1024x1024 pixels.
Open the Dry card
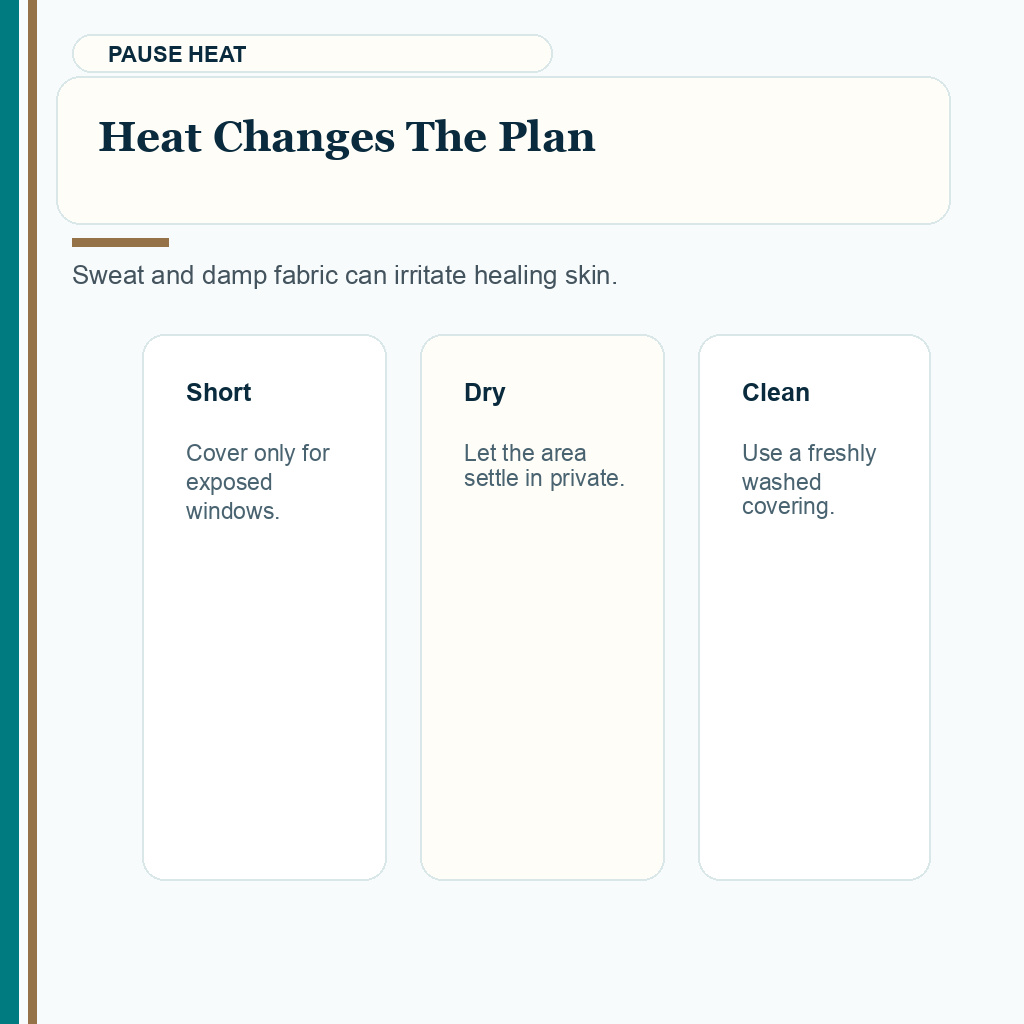click(543, 607)
